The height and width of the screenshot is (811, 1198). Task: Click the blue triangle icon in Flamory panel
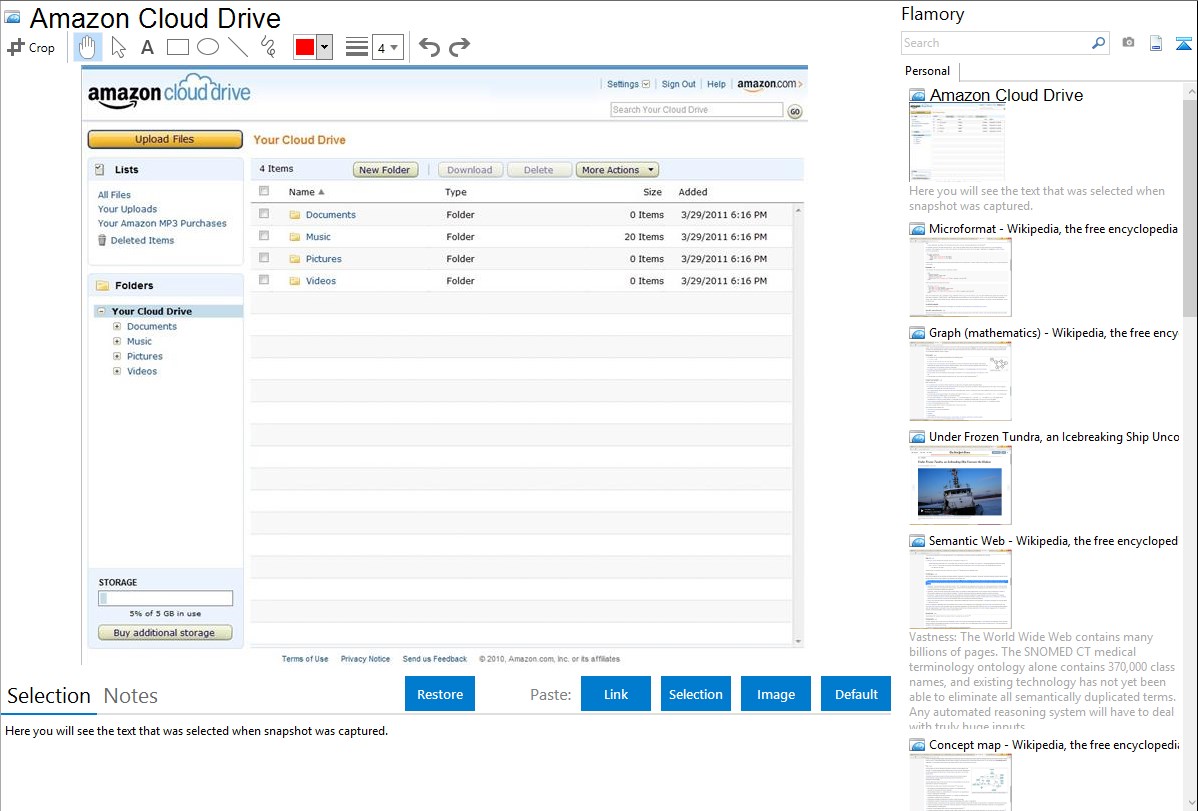(1183, 43)
